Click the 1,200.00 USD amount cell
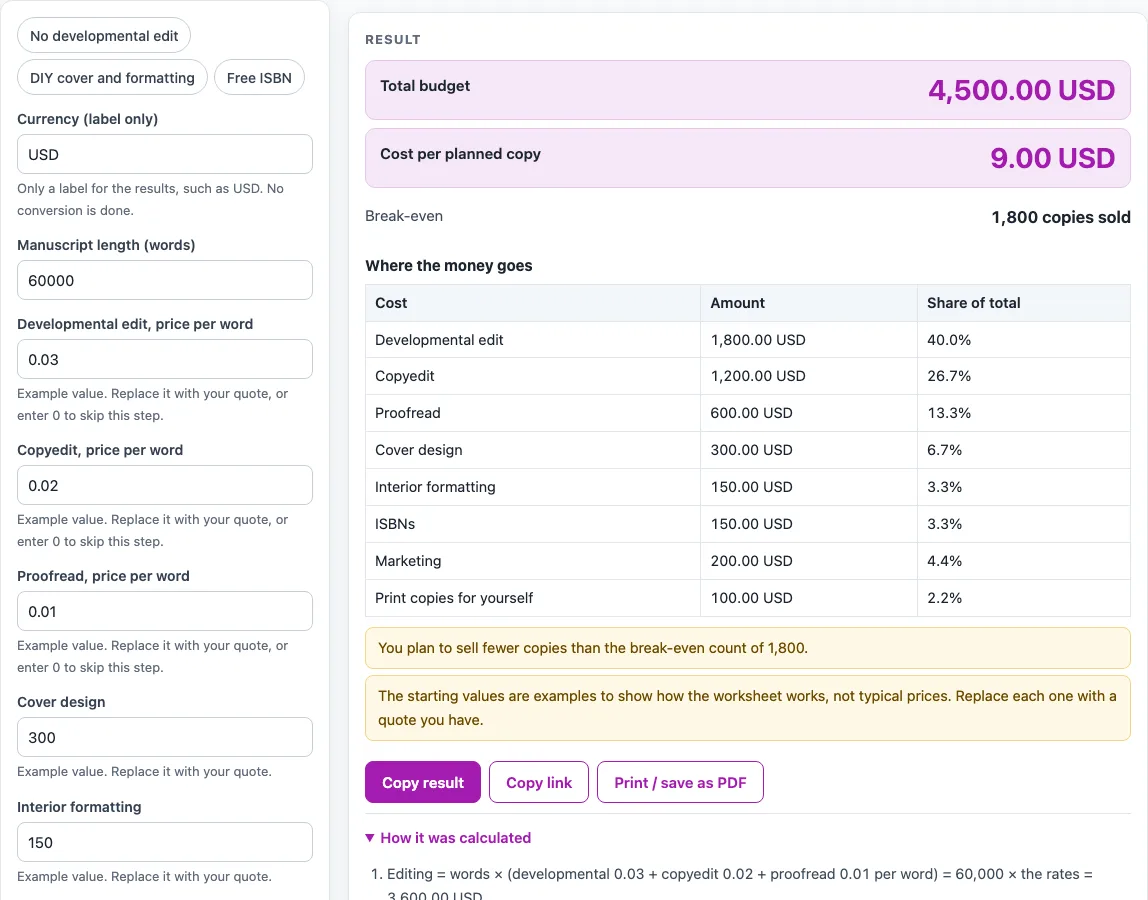The height and width of the screenshot is (900, 1148). pos(758,376)
